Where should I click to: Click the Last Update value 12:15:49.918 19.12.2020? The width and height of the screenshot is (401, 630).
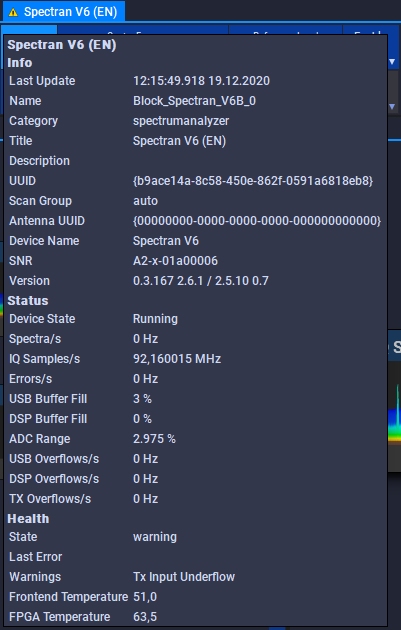[201, 81]
